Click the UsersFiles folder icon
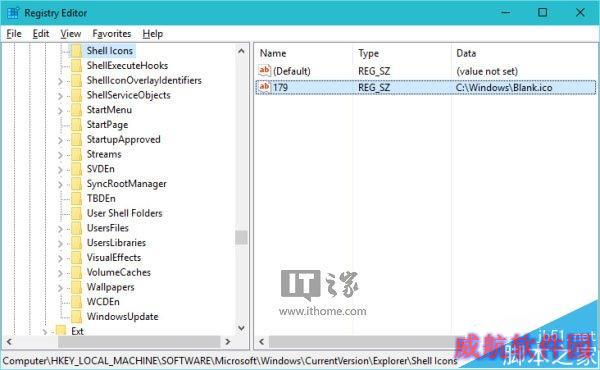Image resolution: width=600 pixels, height=370 pixels. point(77,228)
